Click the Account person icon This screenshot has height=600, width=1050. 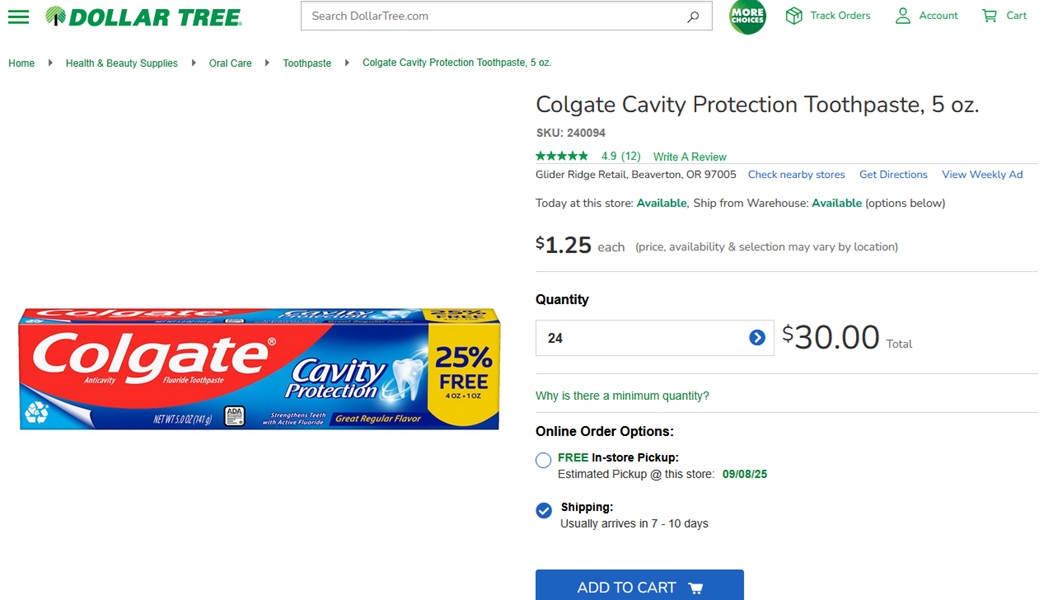click(x=903, y=16)
